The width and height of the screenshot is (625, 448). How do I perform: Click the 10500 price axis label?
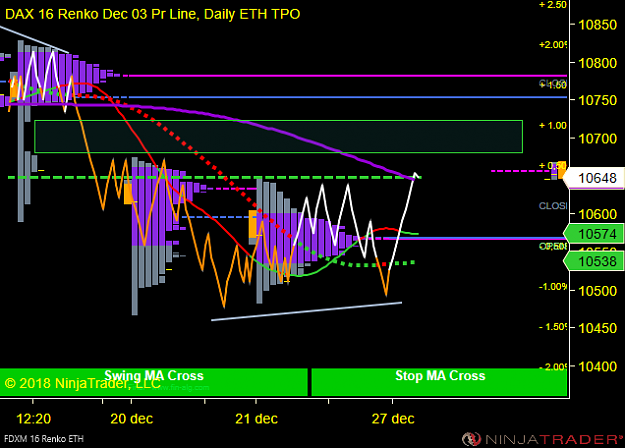[x=597, y=291]
